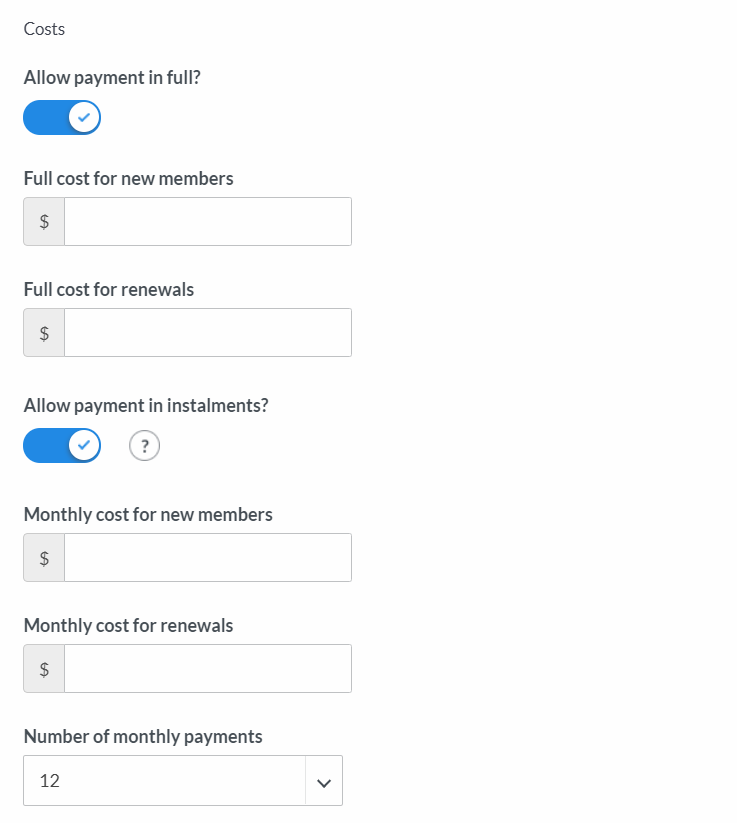Image resolution: width=737 pixels, height=823 pixels.
Task: Click dollar sign beside Monthly cost for renewals
Action: (x=44, y=669)
